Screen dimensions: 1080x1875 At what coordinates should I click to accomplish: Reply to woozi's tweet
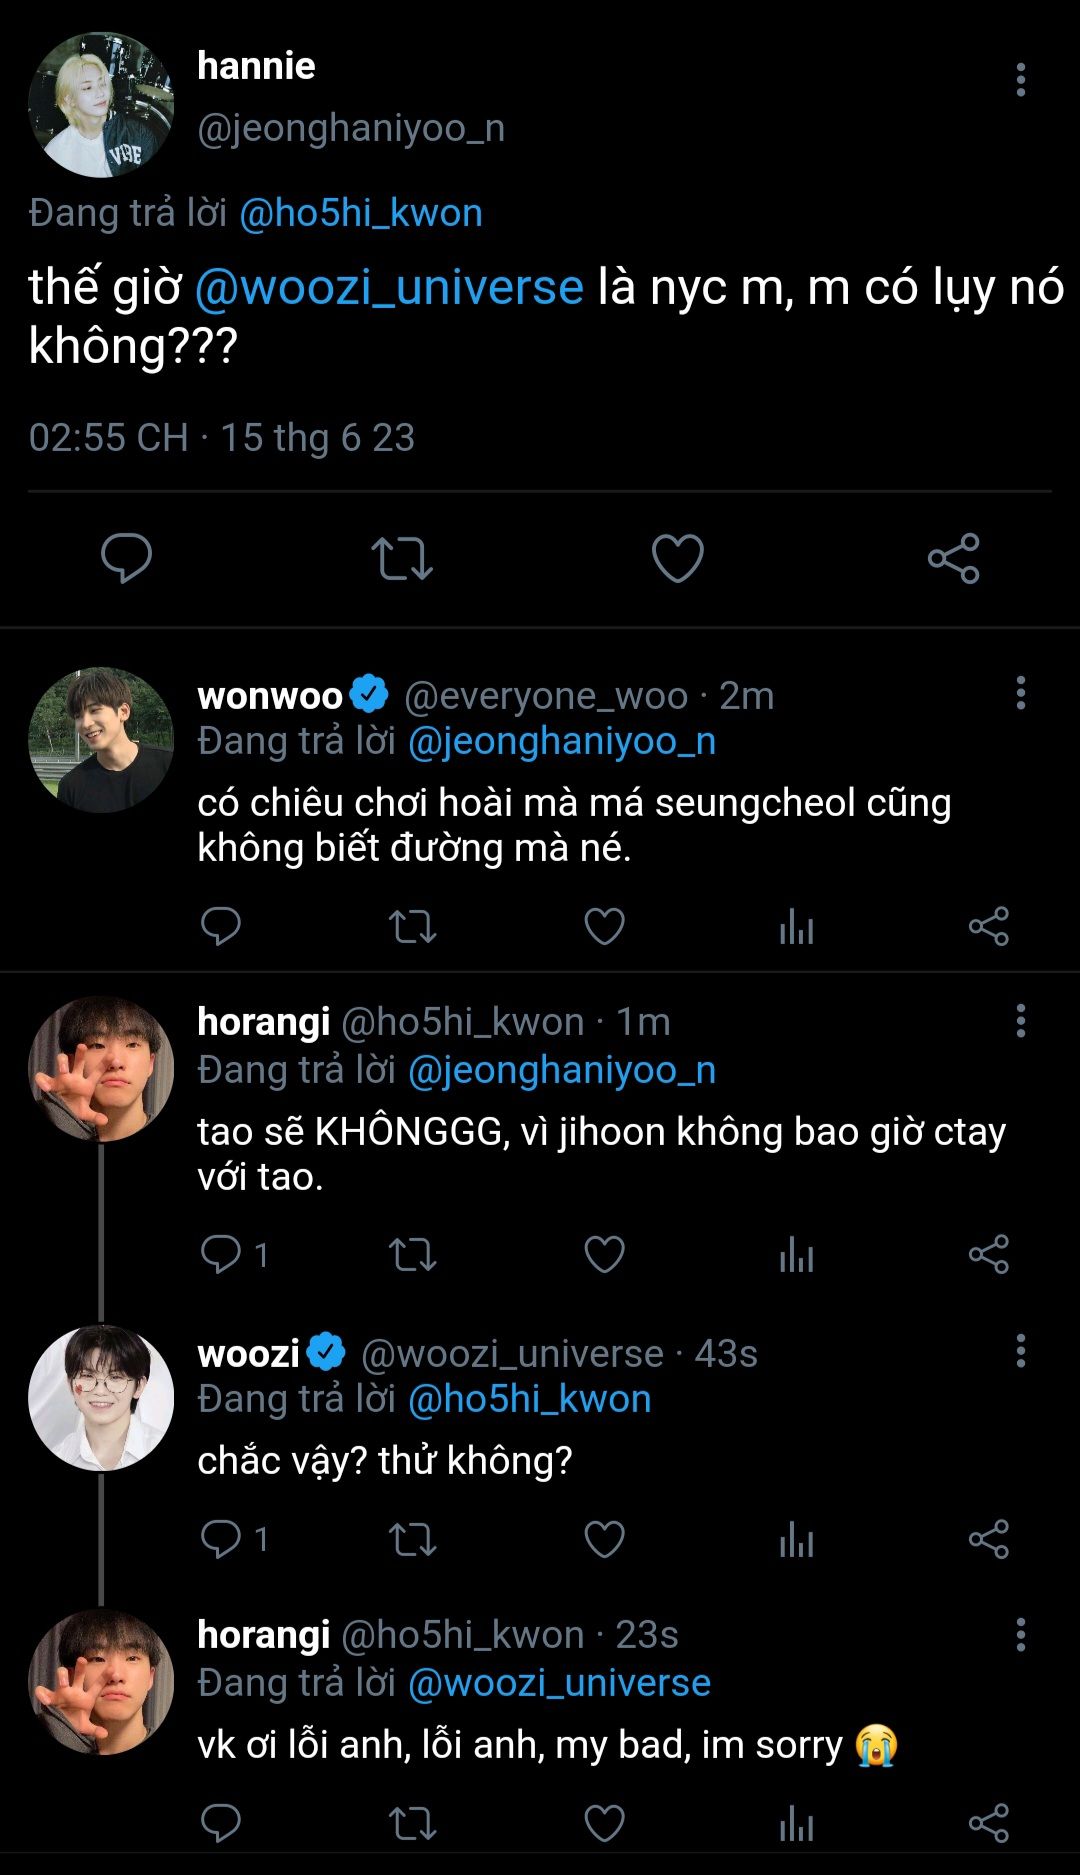point(221,1539)
